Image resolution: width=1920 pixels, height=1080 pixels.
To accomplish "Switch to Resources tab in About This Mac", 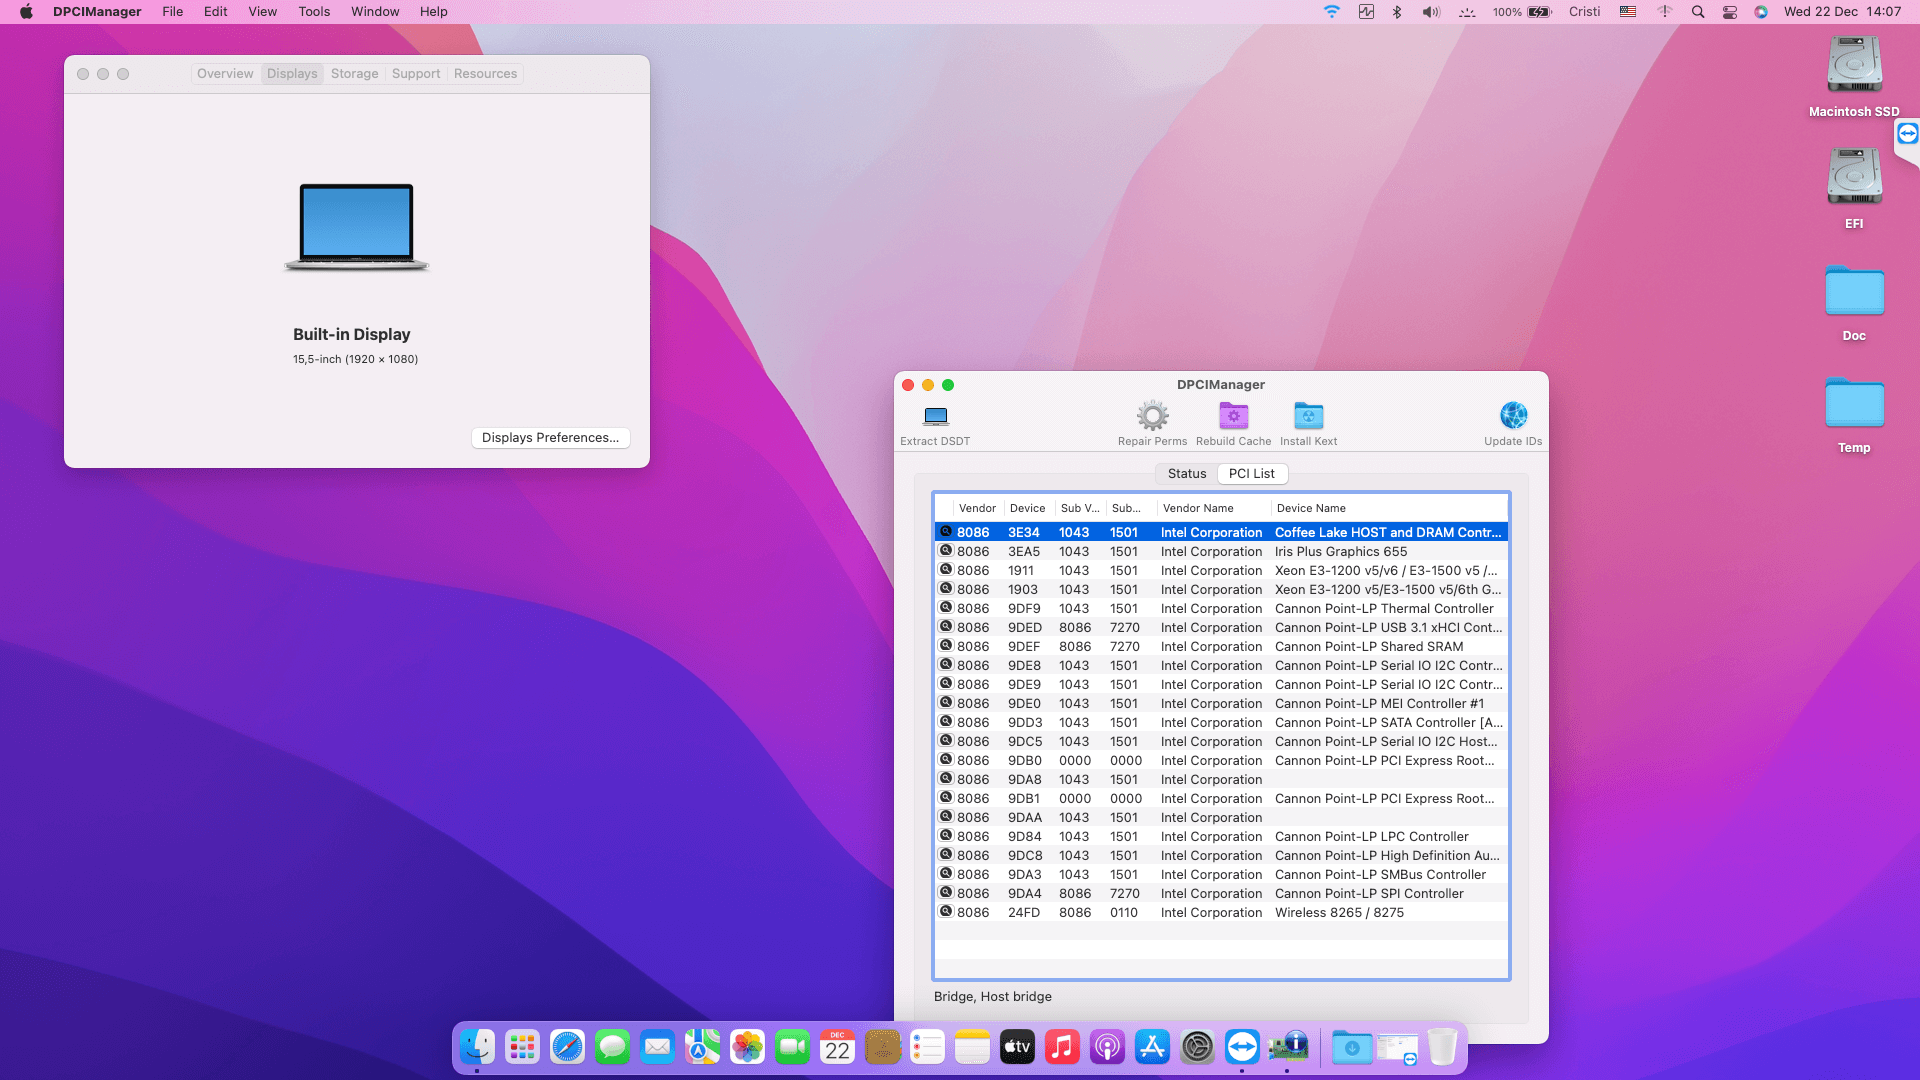I will click(485, 74).
